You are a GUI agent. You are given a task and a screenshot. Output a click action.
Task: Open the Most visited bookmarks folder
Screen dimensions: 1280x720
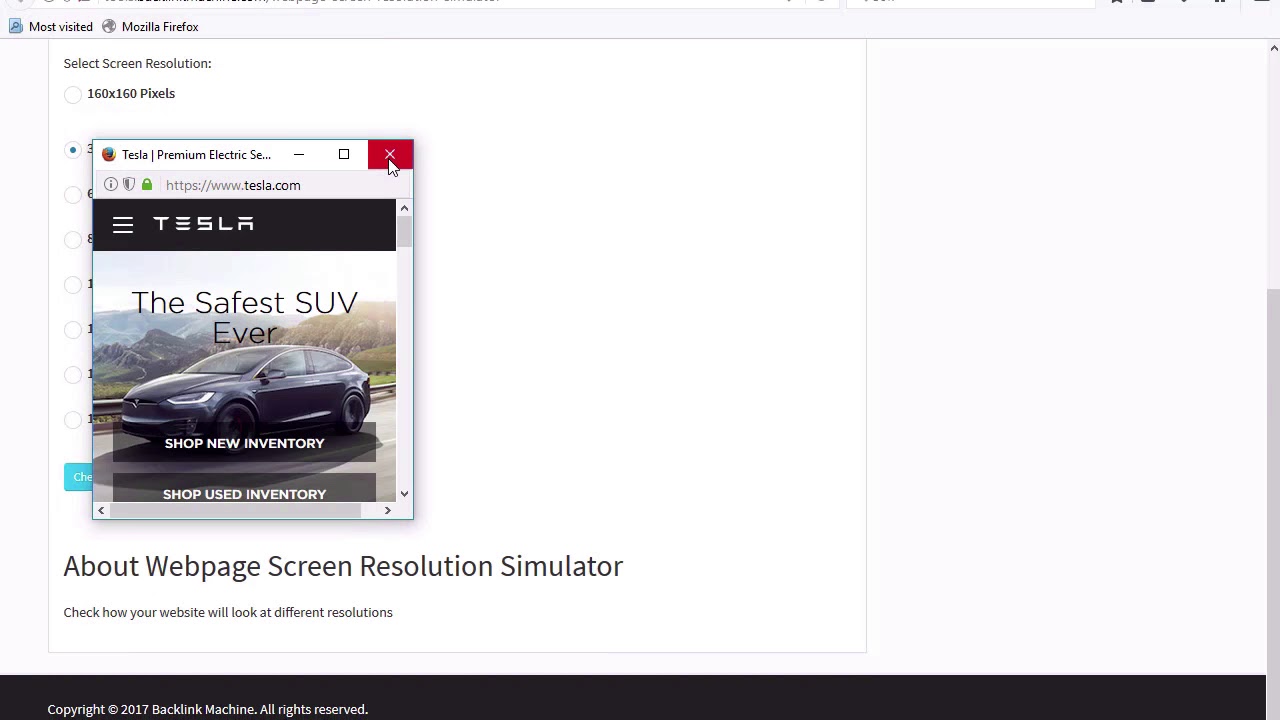[50, 26]
